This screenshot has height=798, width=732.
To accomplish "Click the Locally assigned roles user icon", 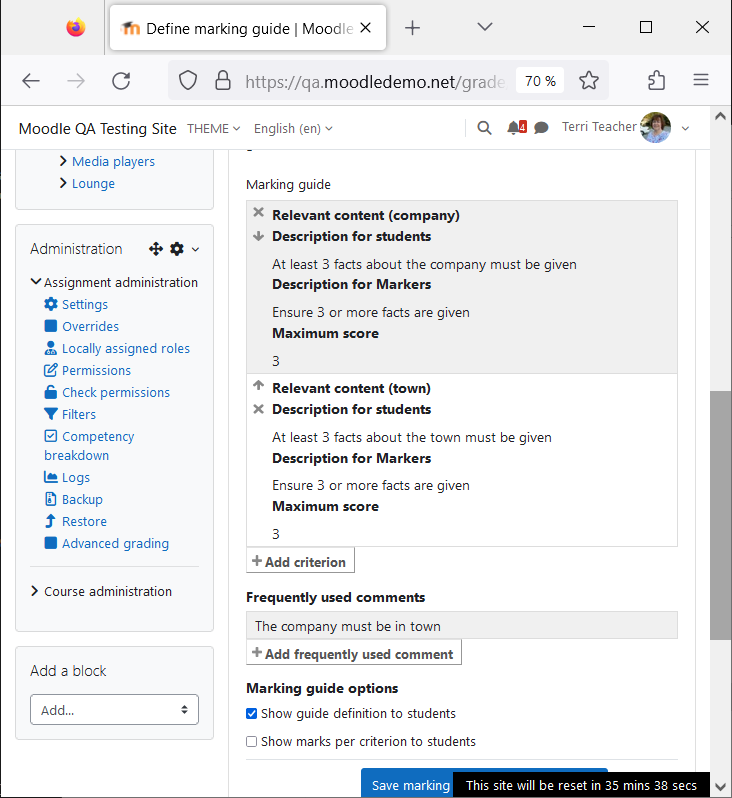I will (x=50, y=348).
